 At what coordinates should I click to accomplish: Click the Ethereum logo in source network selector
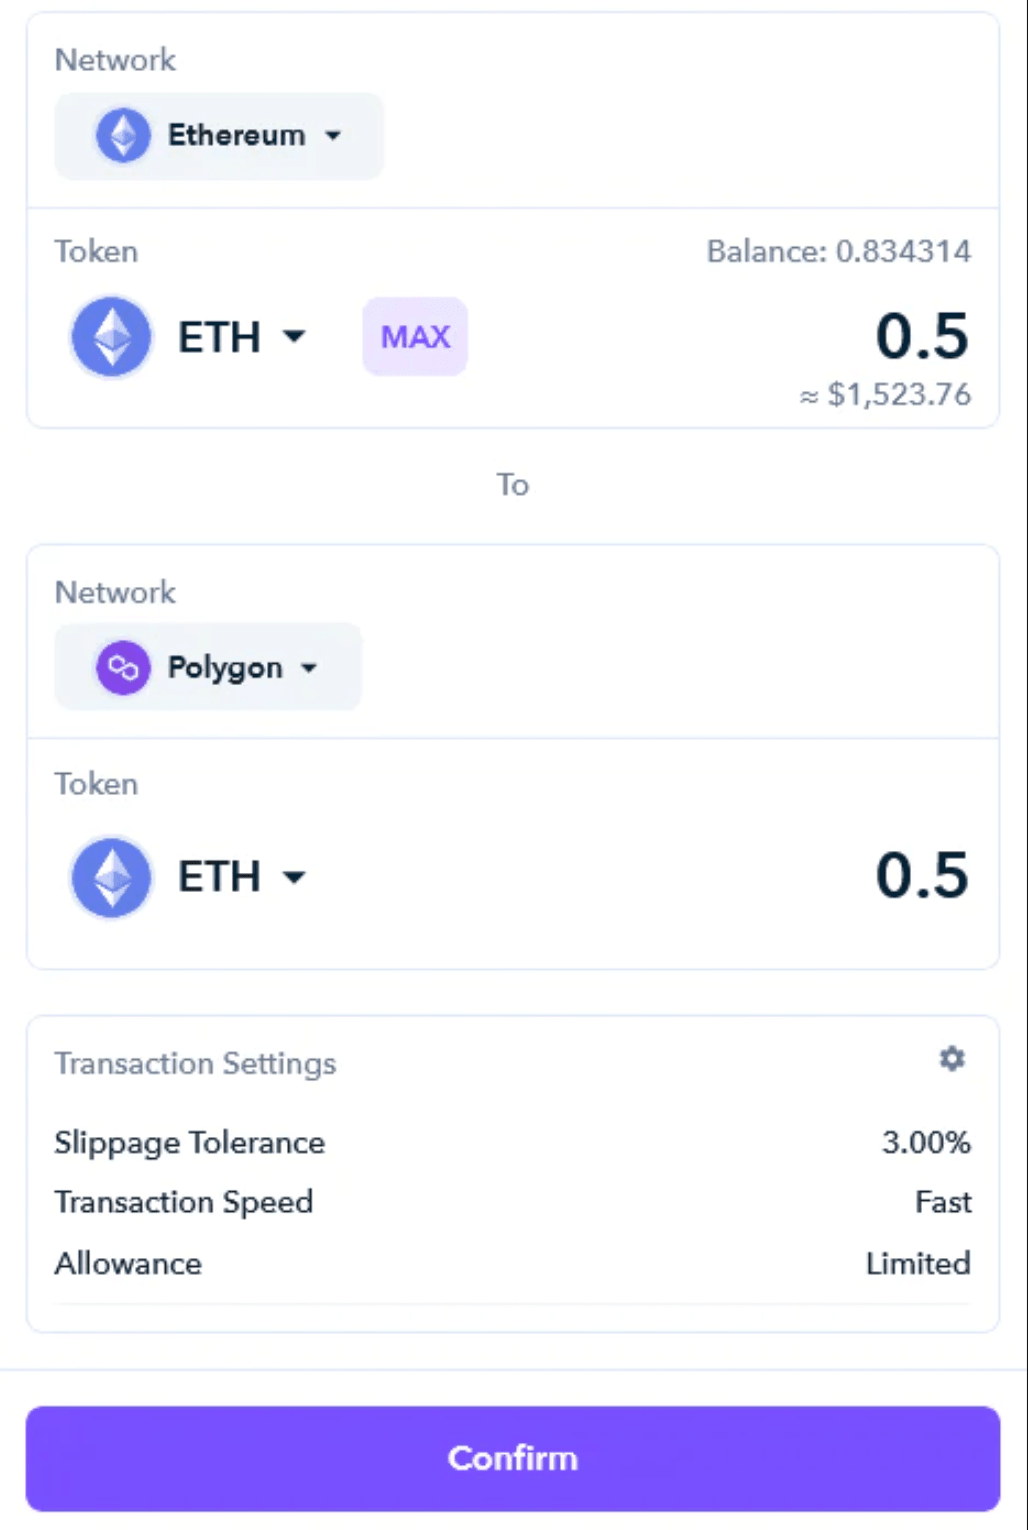coord(123,135)
